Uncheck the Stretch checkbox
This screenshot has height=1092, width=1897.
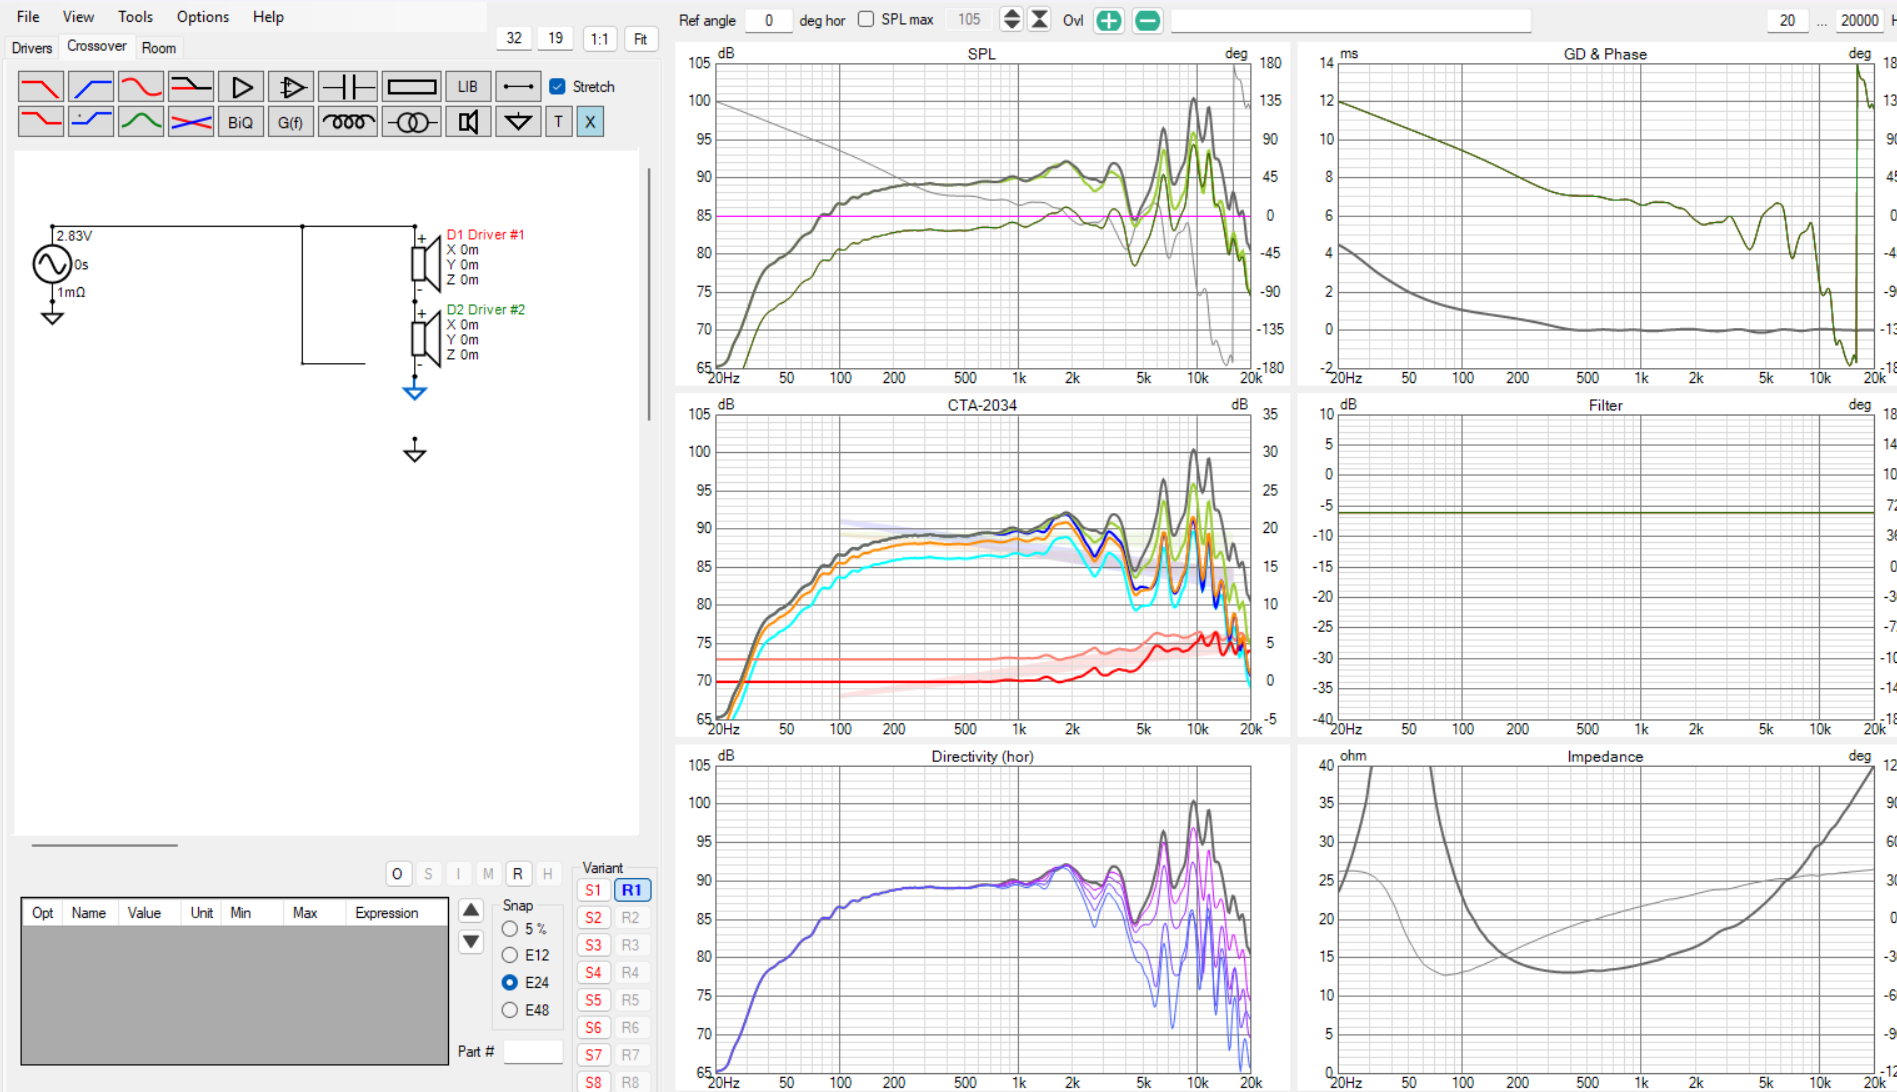click(558, 87)
